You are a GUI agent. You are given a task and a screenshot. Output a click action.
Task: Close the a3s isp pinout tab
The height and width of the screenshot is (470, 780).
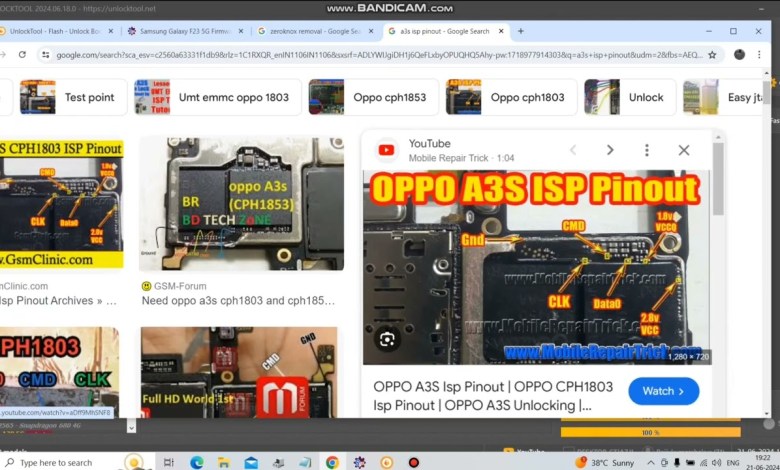click(x=501, y=31)
